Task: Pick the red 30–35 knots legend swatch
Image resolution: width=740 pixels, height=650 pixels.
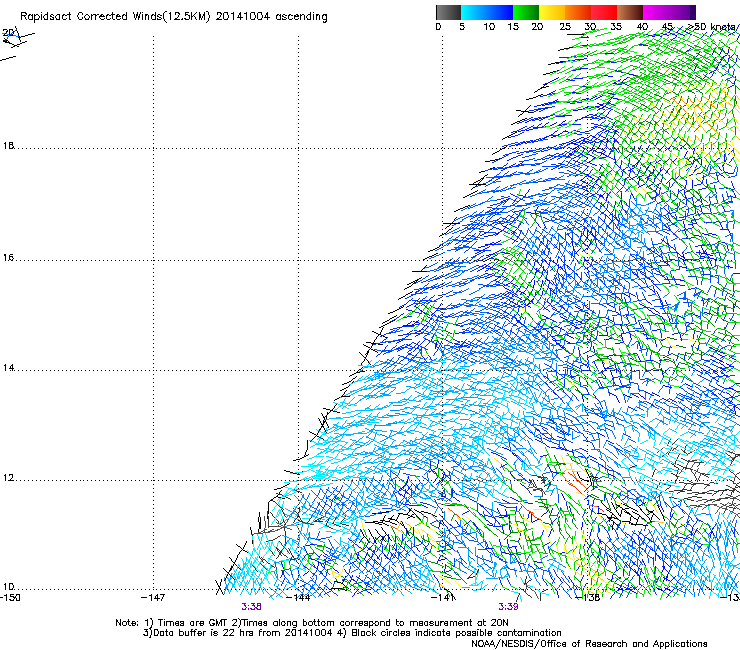Action: pyautogui.click(x=604, y=12)
